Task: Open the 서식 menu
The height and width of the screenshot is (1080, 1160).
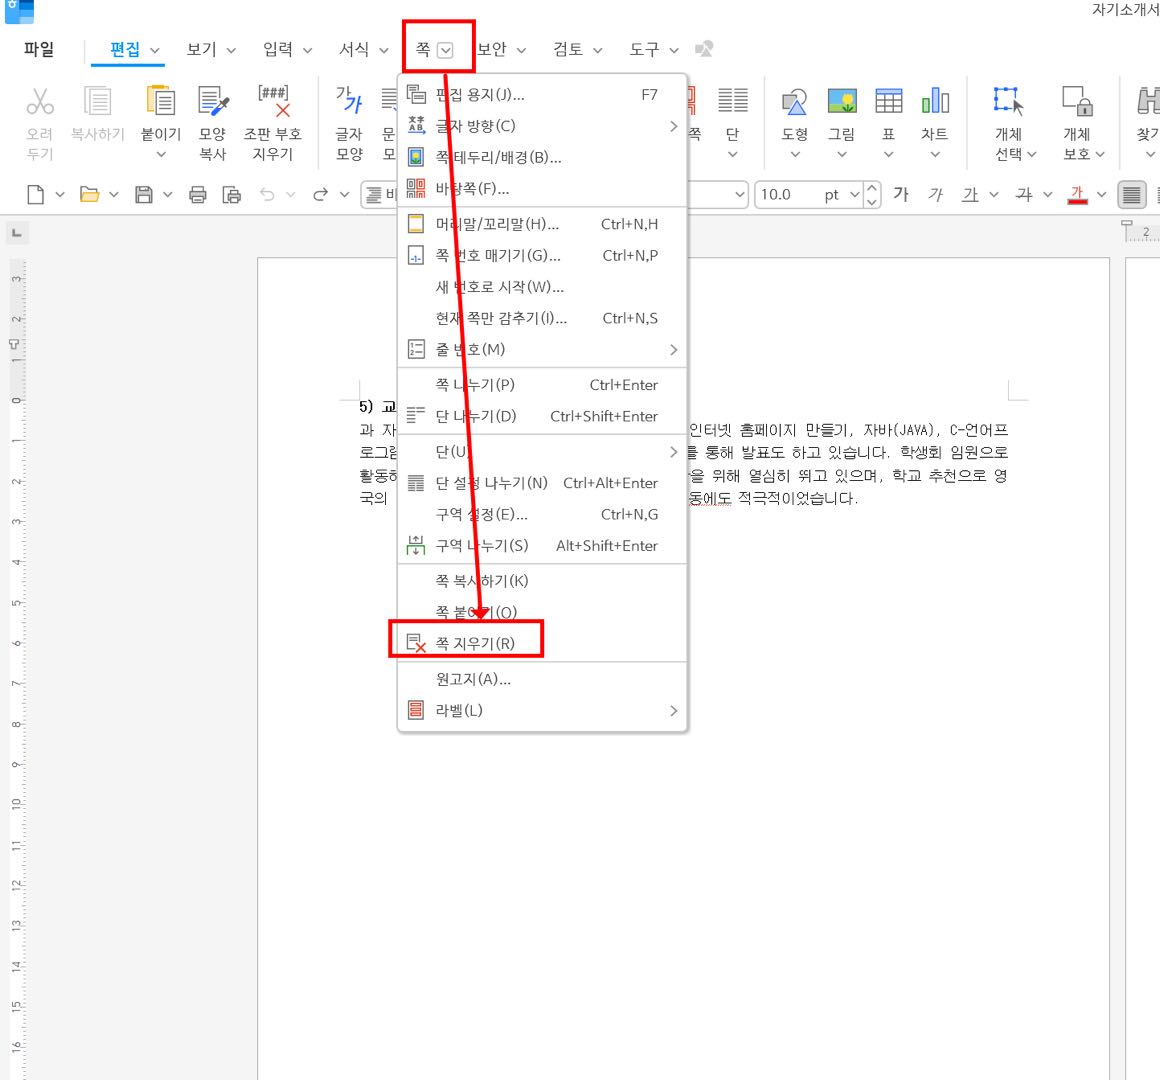Action: pos(354,49)
